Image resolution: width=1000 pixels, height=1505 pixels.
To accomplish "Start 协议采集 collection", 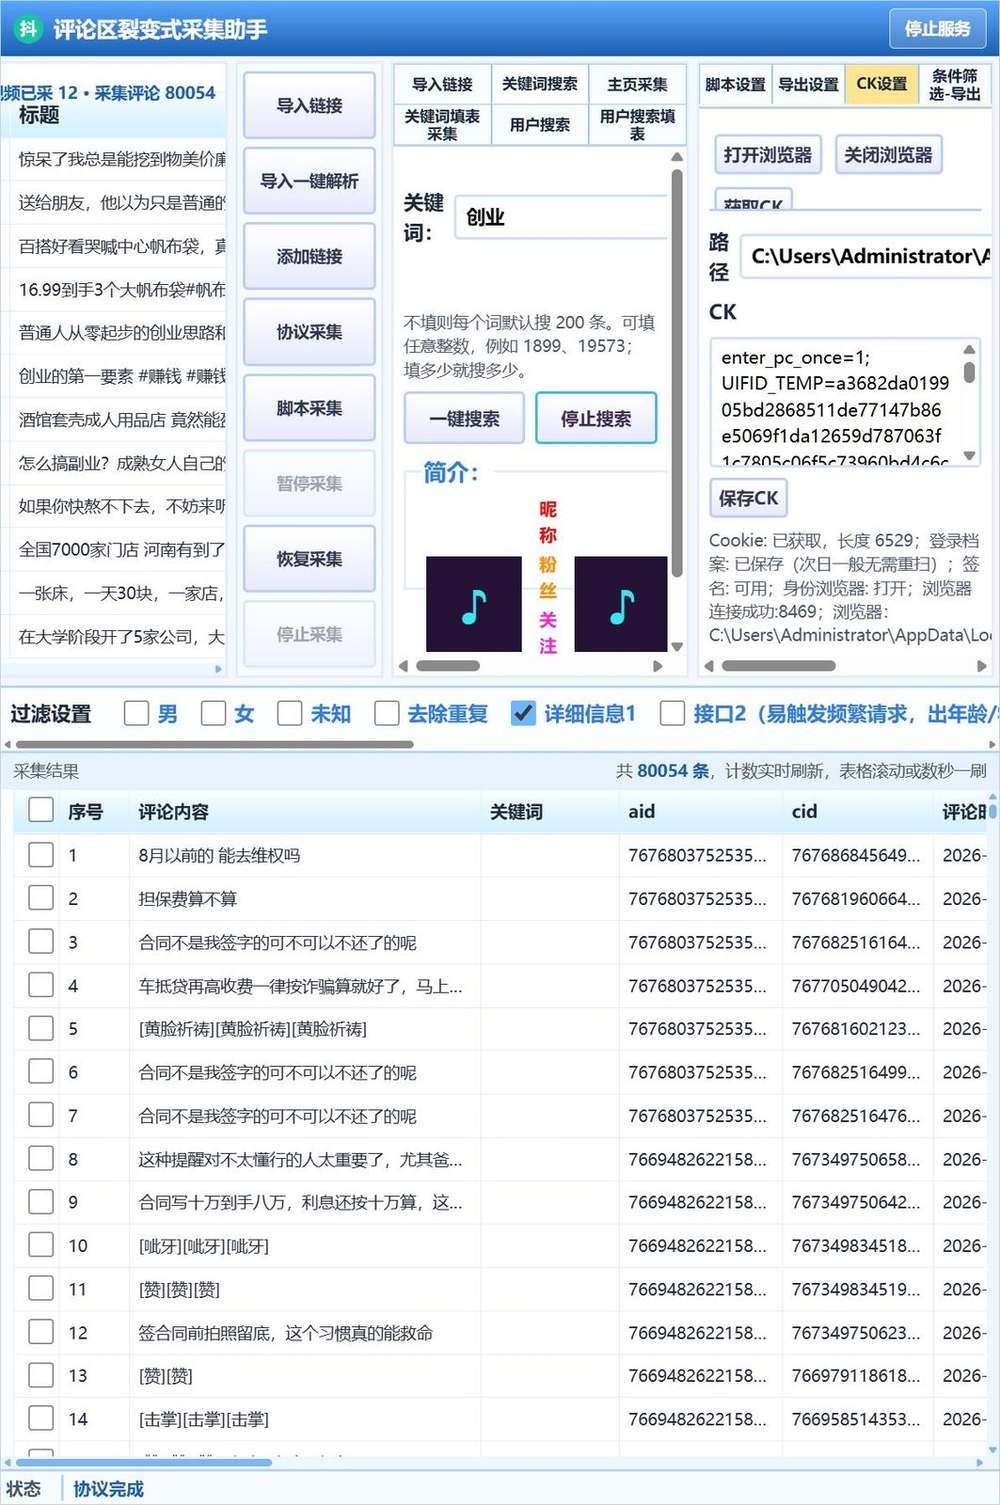I will [x=309, y=332].
